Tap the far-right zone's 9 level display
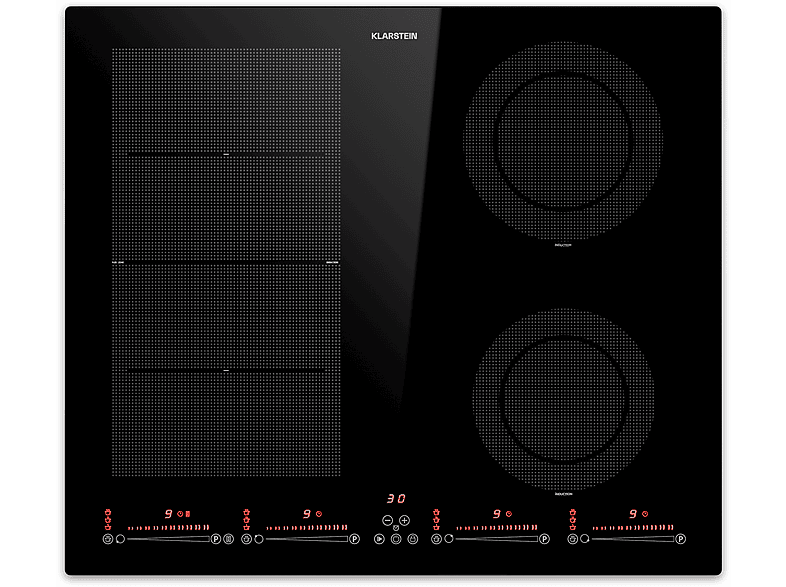786x587 pixels. pyautogui.click(x=633, y=514)
